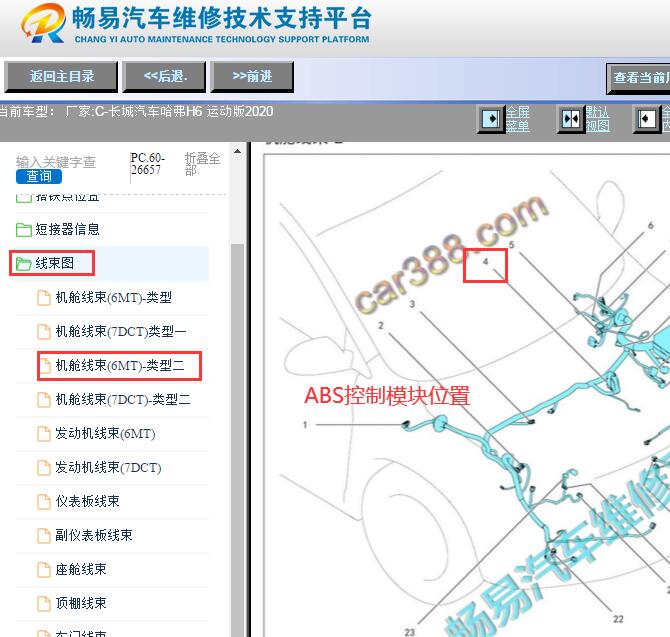The image size is (670, 637).
Task: Click page icon of 发动机线束(6MT)
Action: pyautogui.click(x=44, y=434)
